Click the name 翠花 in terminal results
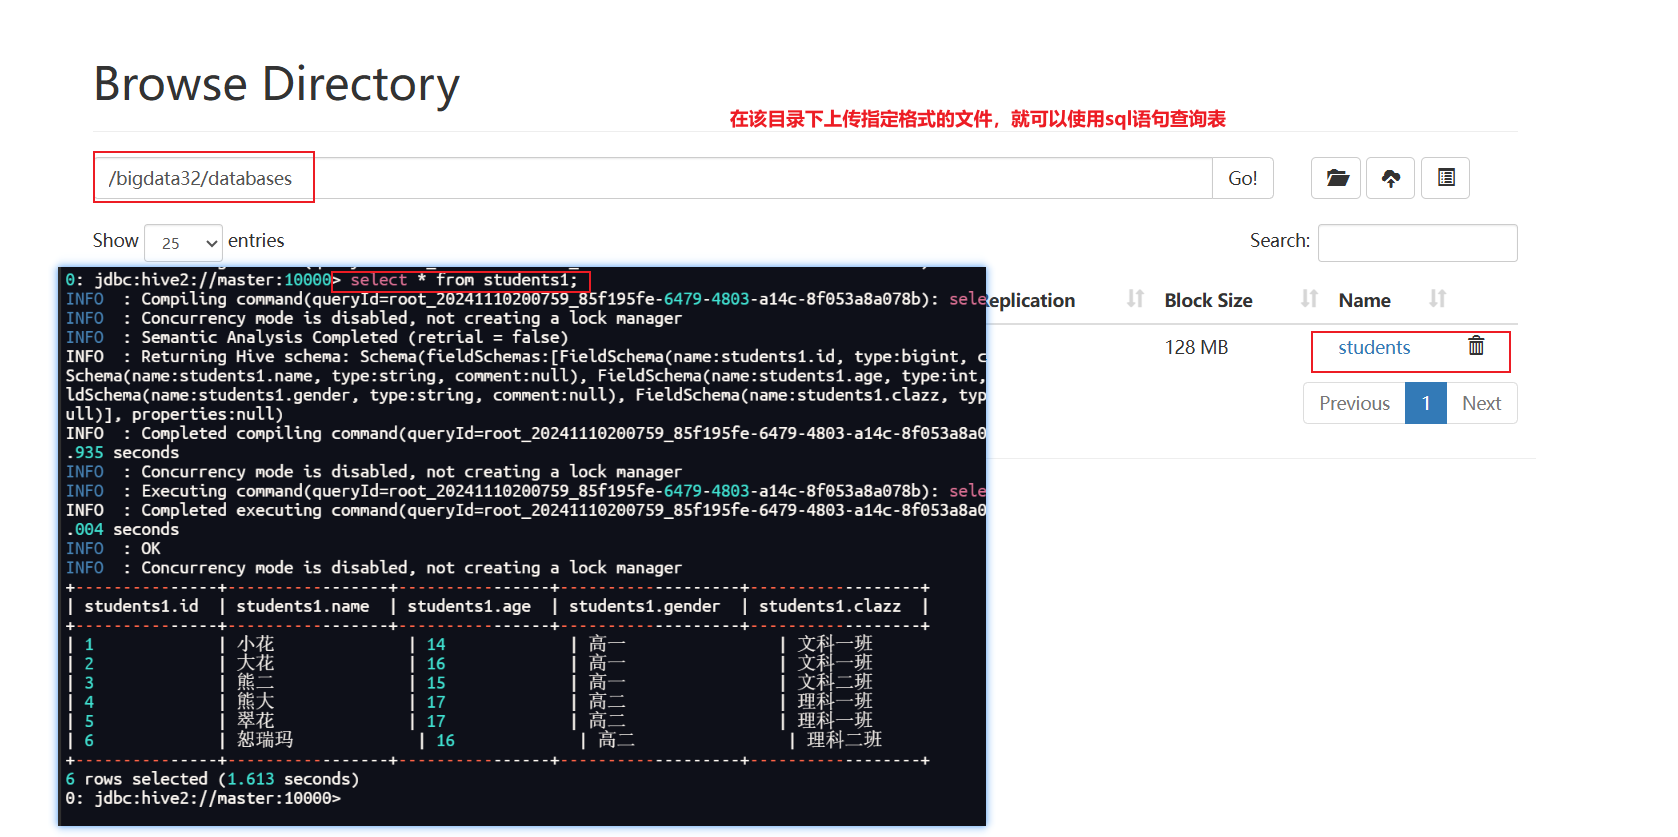The width and height of the screenshot is (1678, 837). [x=255, y=721]
